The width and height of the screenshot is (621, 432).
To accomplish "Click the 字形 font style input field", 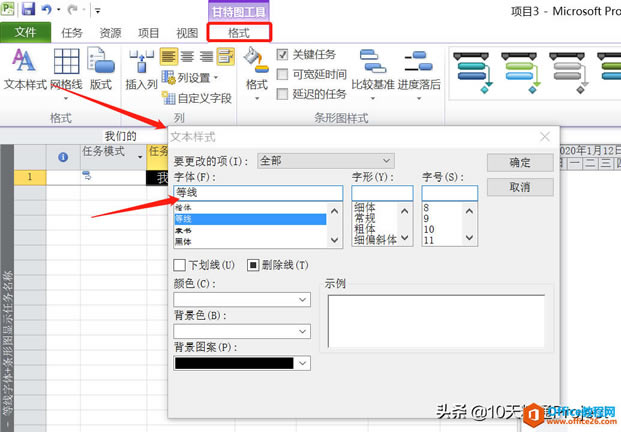I will (x=382, y=193).
